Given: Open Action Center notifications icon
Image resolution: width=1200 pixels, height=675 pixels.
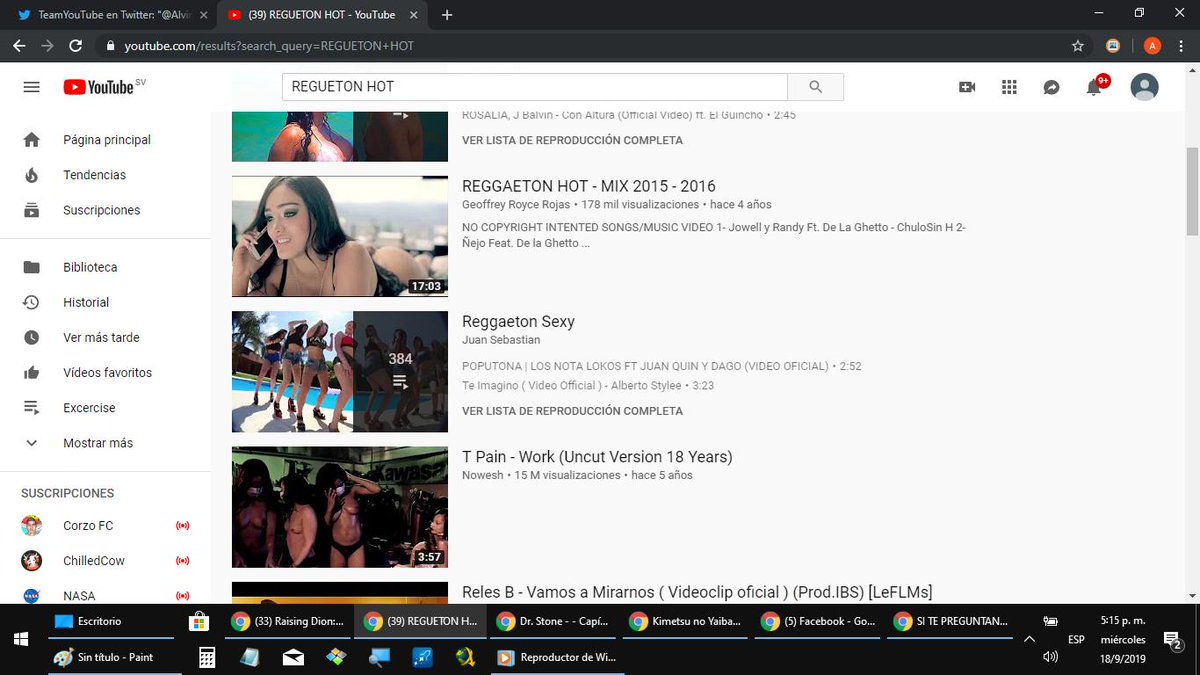Looking at the screenshot, I should (x=1173, y=639).
